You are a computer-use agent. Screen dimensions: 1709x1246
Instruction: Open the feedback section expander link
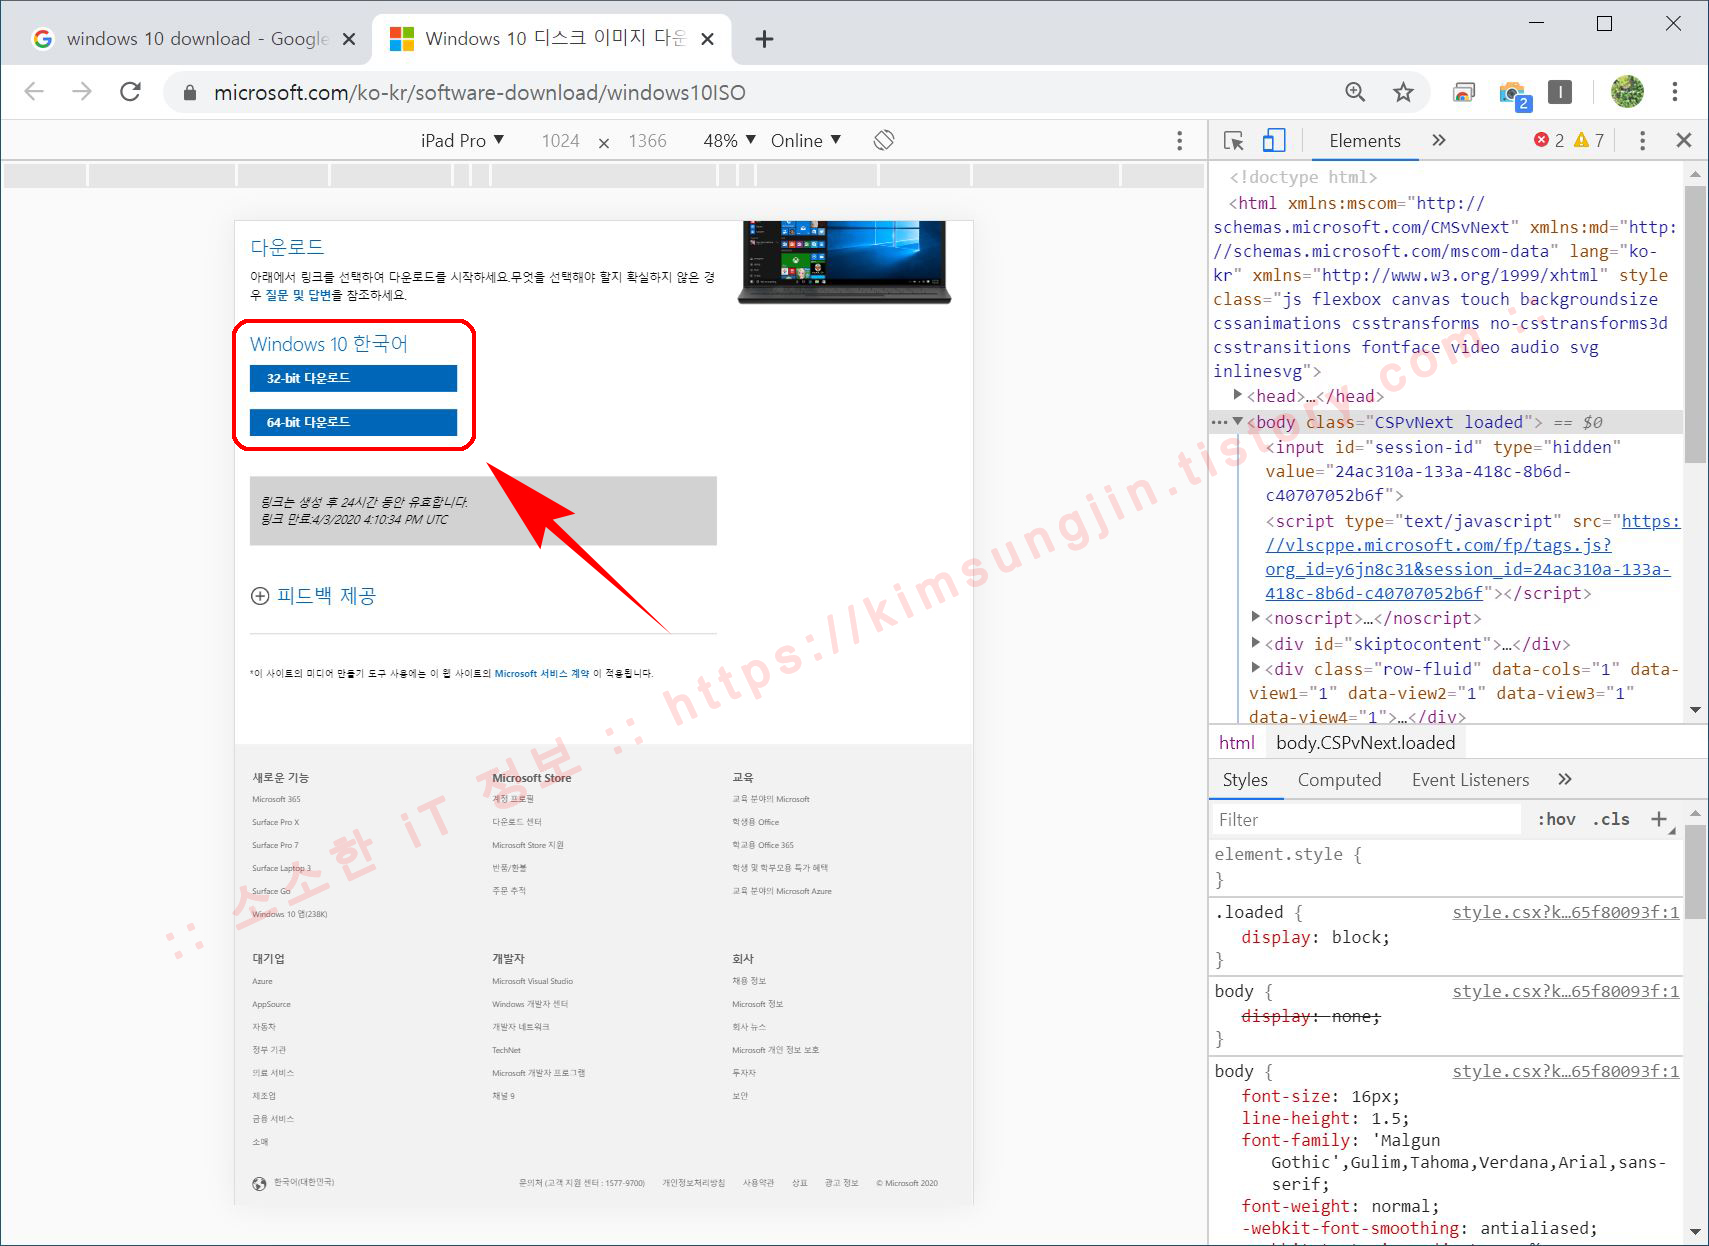[313, 596]
